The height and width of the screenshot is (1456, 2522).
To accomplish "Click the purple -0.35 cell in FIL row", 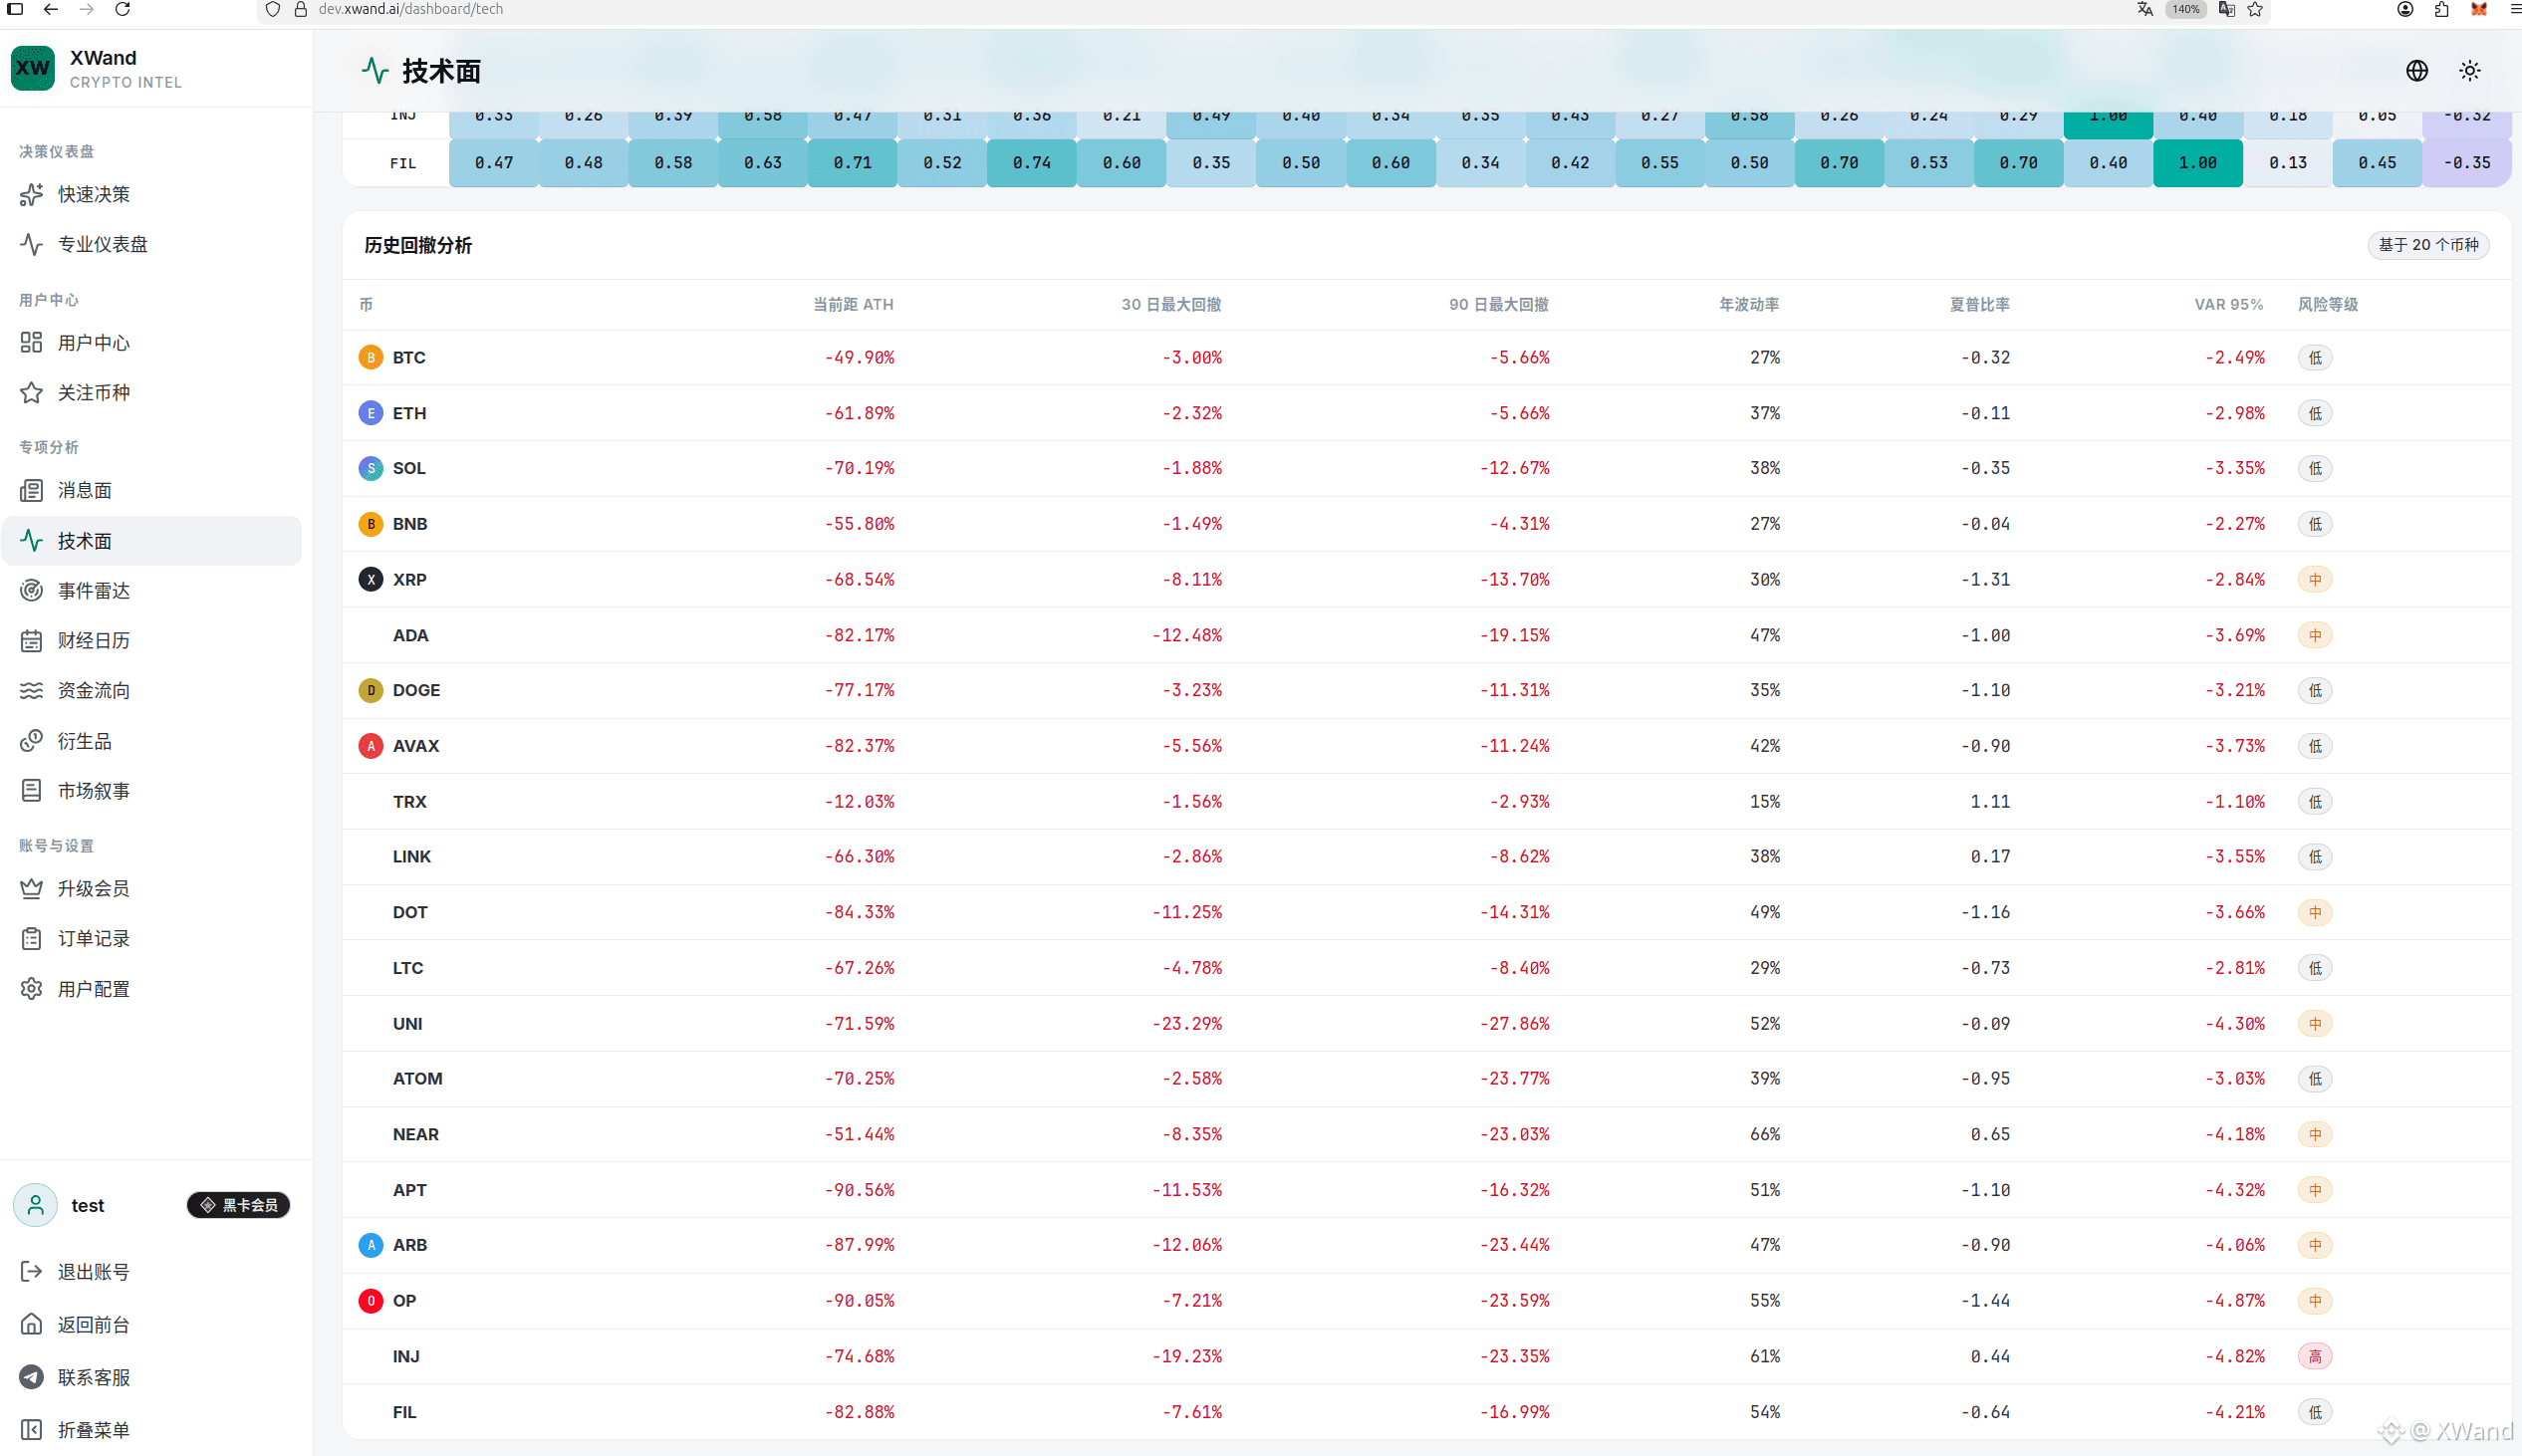I will 2467,162.
